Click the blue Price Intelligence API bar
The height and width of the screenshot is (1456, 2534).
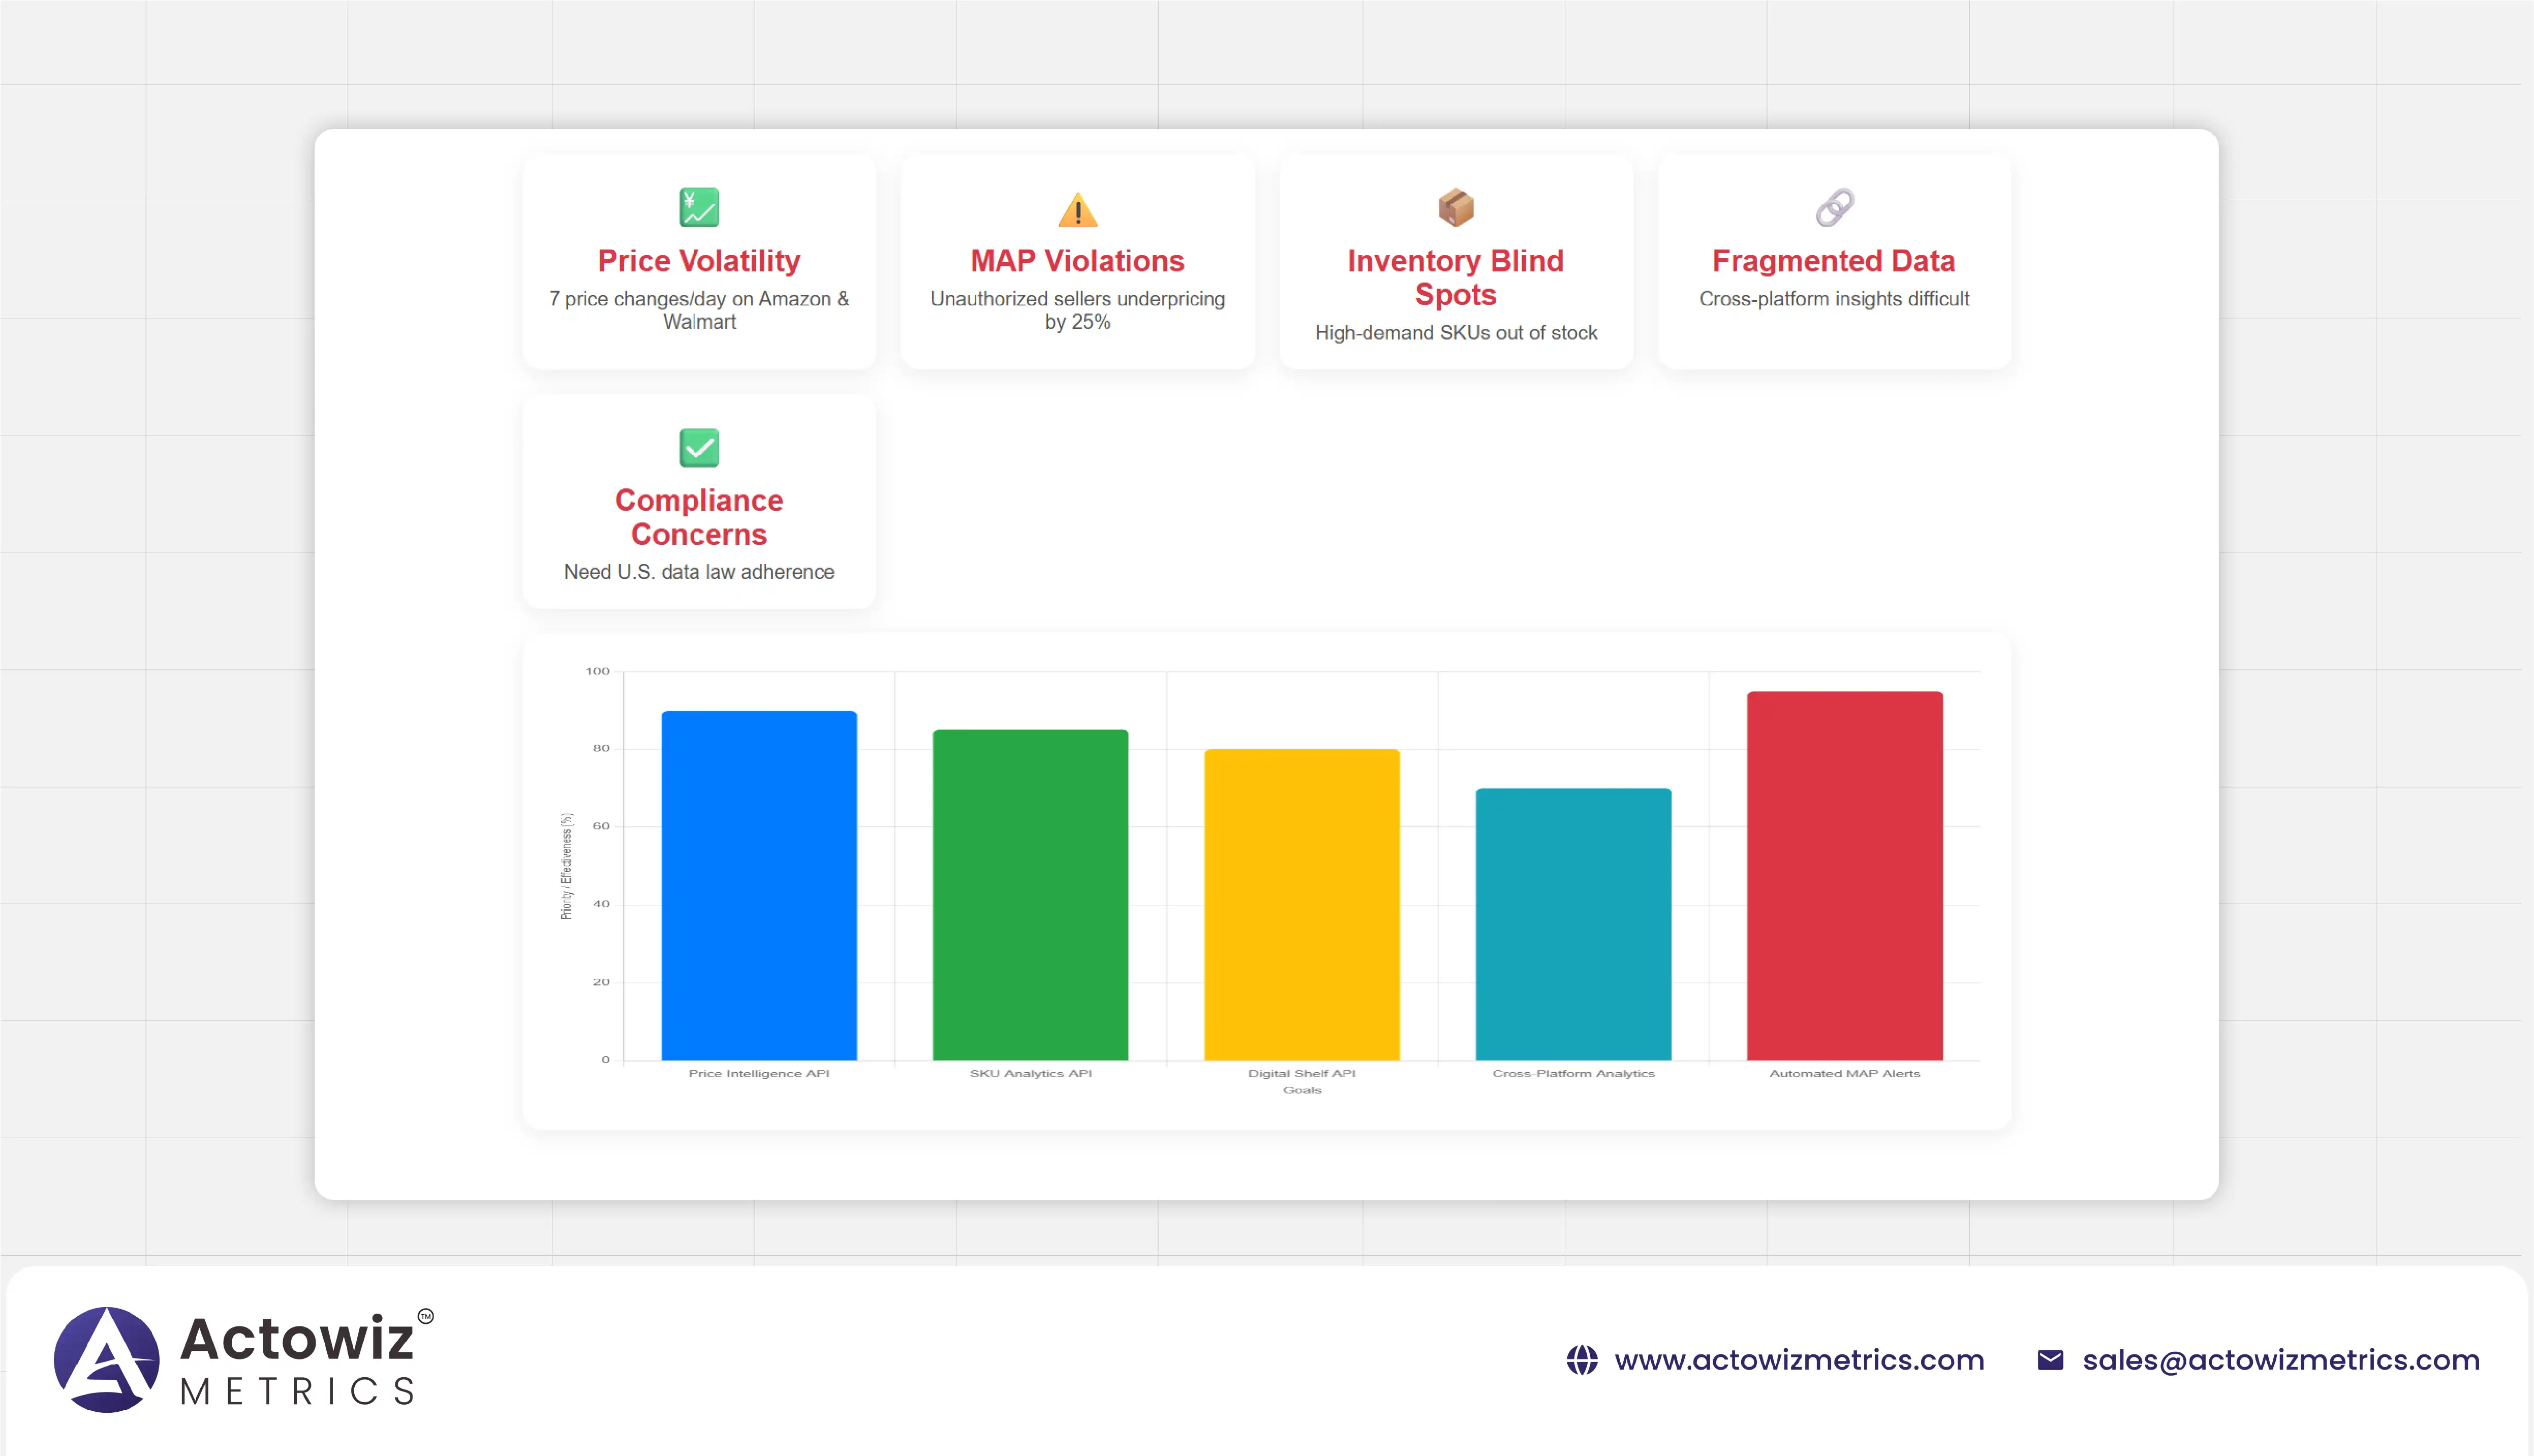[x=759, y=885]
